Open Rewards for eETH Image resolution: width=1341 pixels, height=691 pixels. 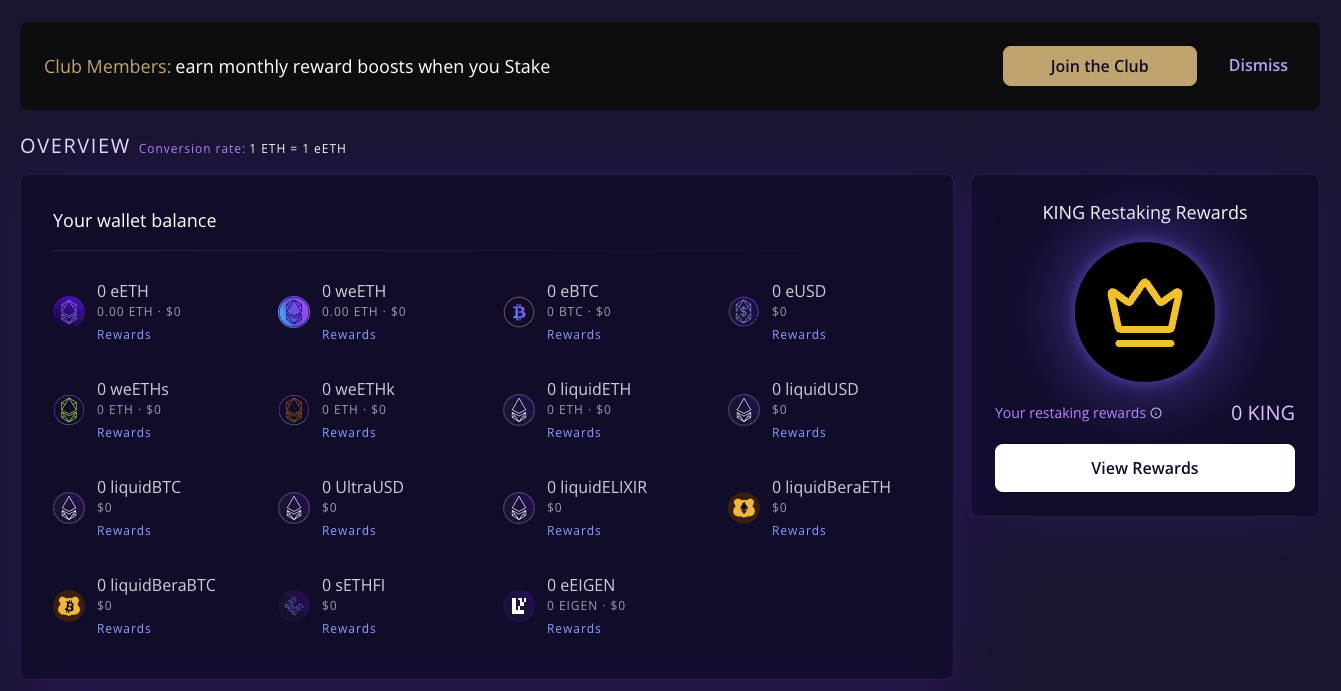pyautogui.click(x=124, y=334)
